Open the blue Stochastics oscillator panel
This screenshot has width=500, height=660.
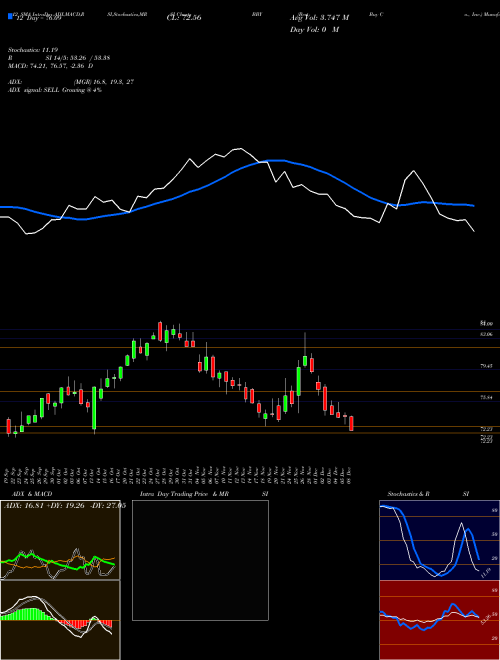439,540
